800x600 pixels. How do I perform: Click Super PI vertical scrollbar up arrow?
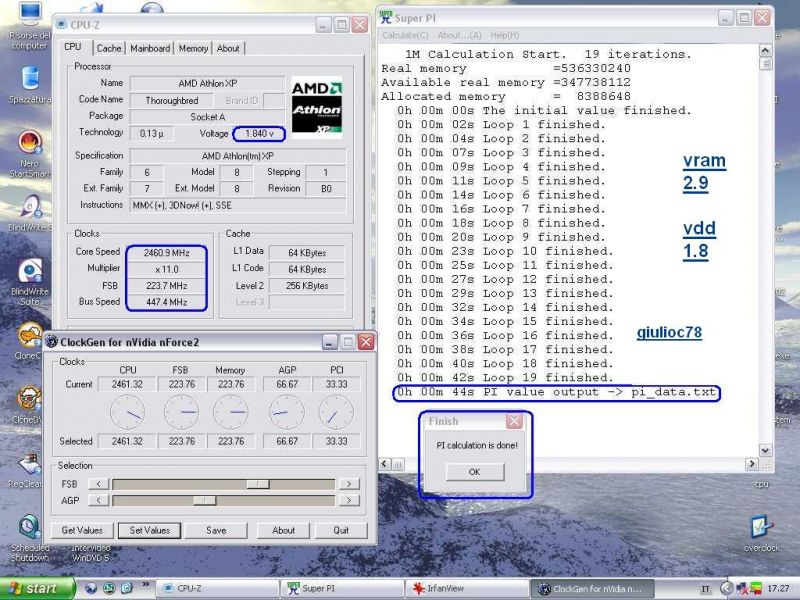tap(765, 50)
